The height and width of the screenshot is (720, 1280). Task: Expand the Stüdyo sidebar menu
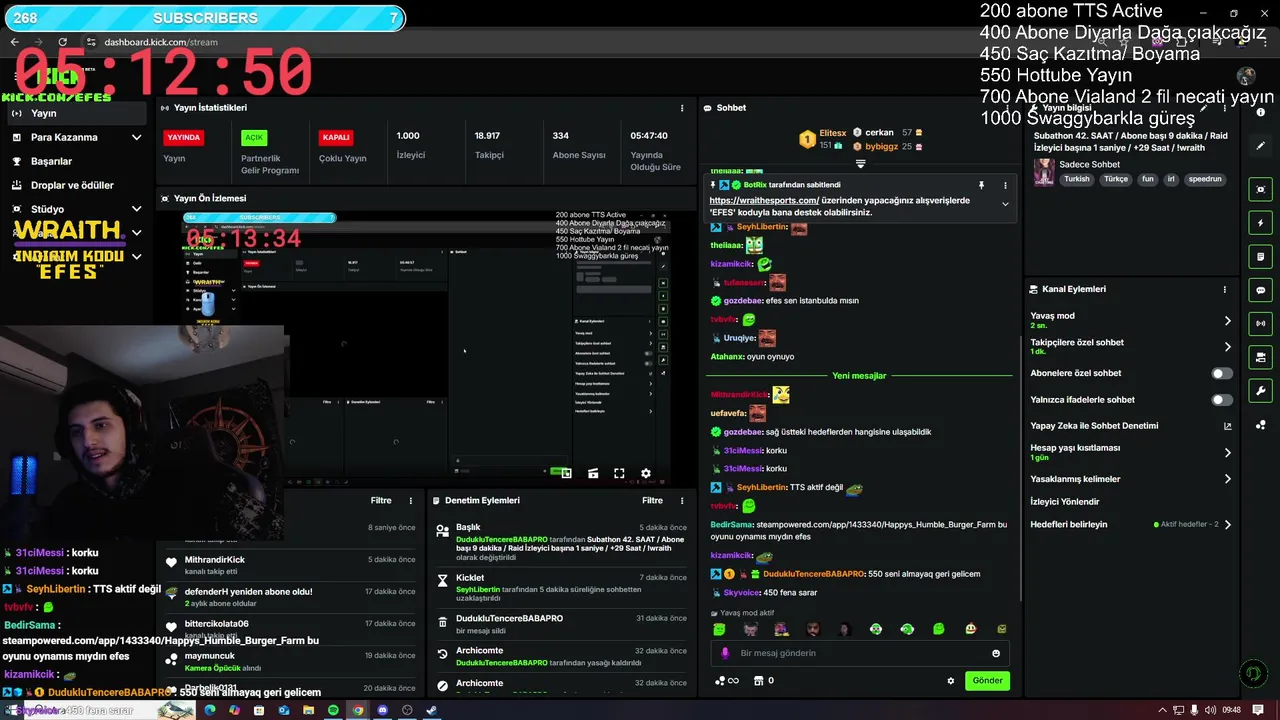[137, 209]
